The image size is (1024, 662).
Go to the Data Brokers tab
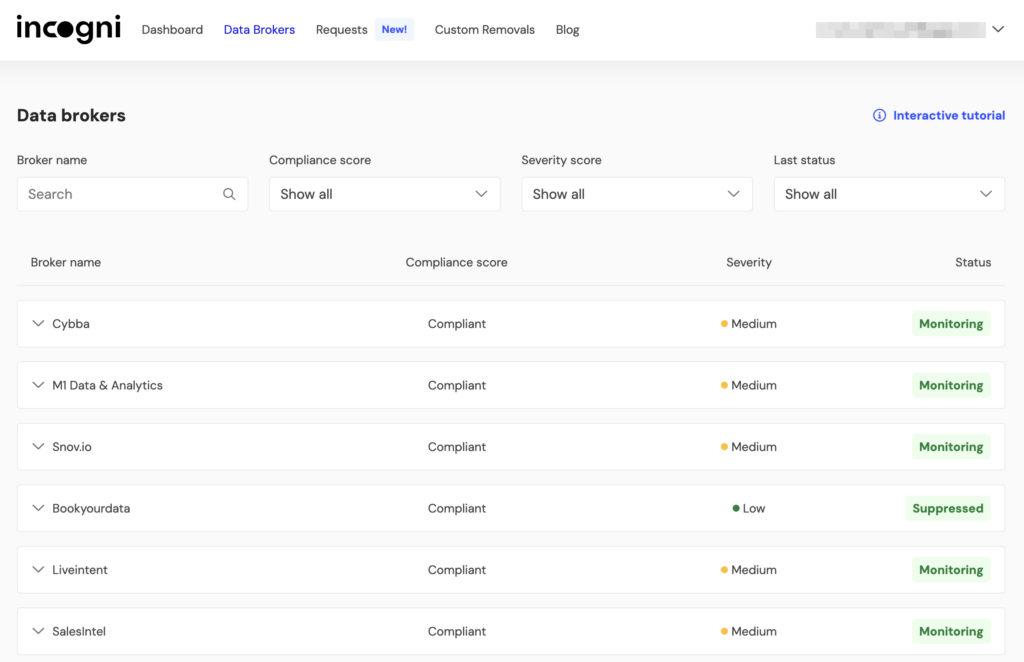click(x=259, y=29)
